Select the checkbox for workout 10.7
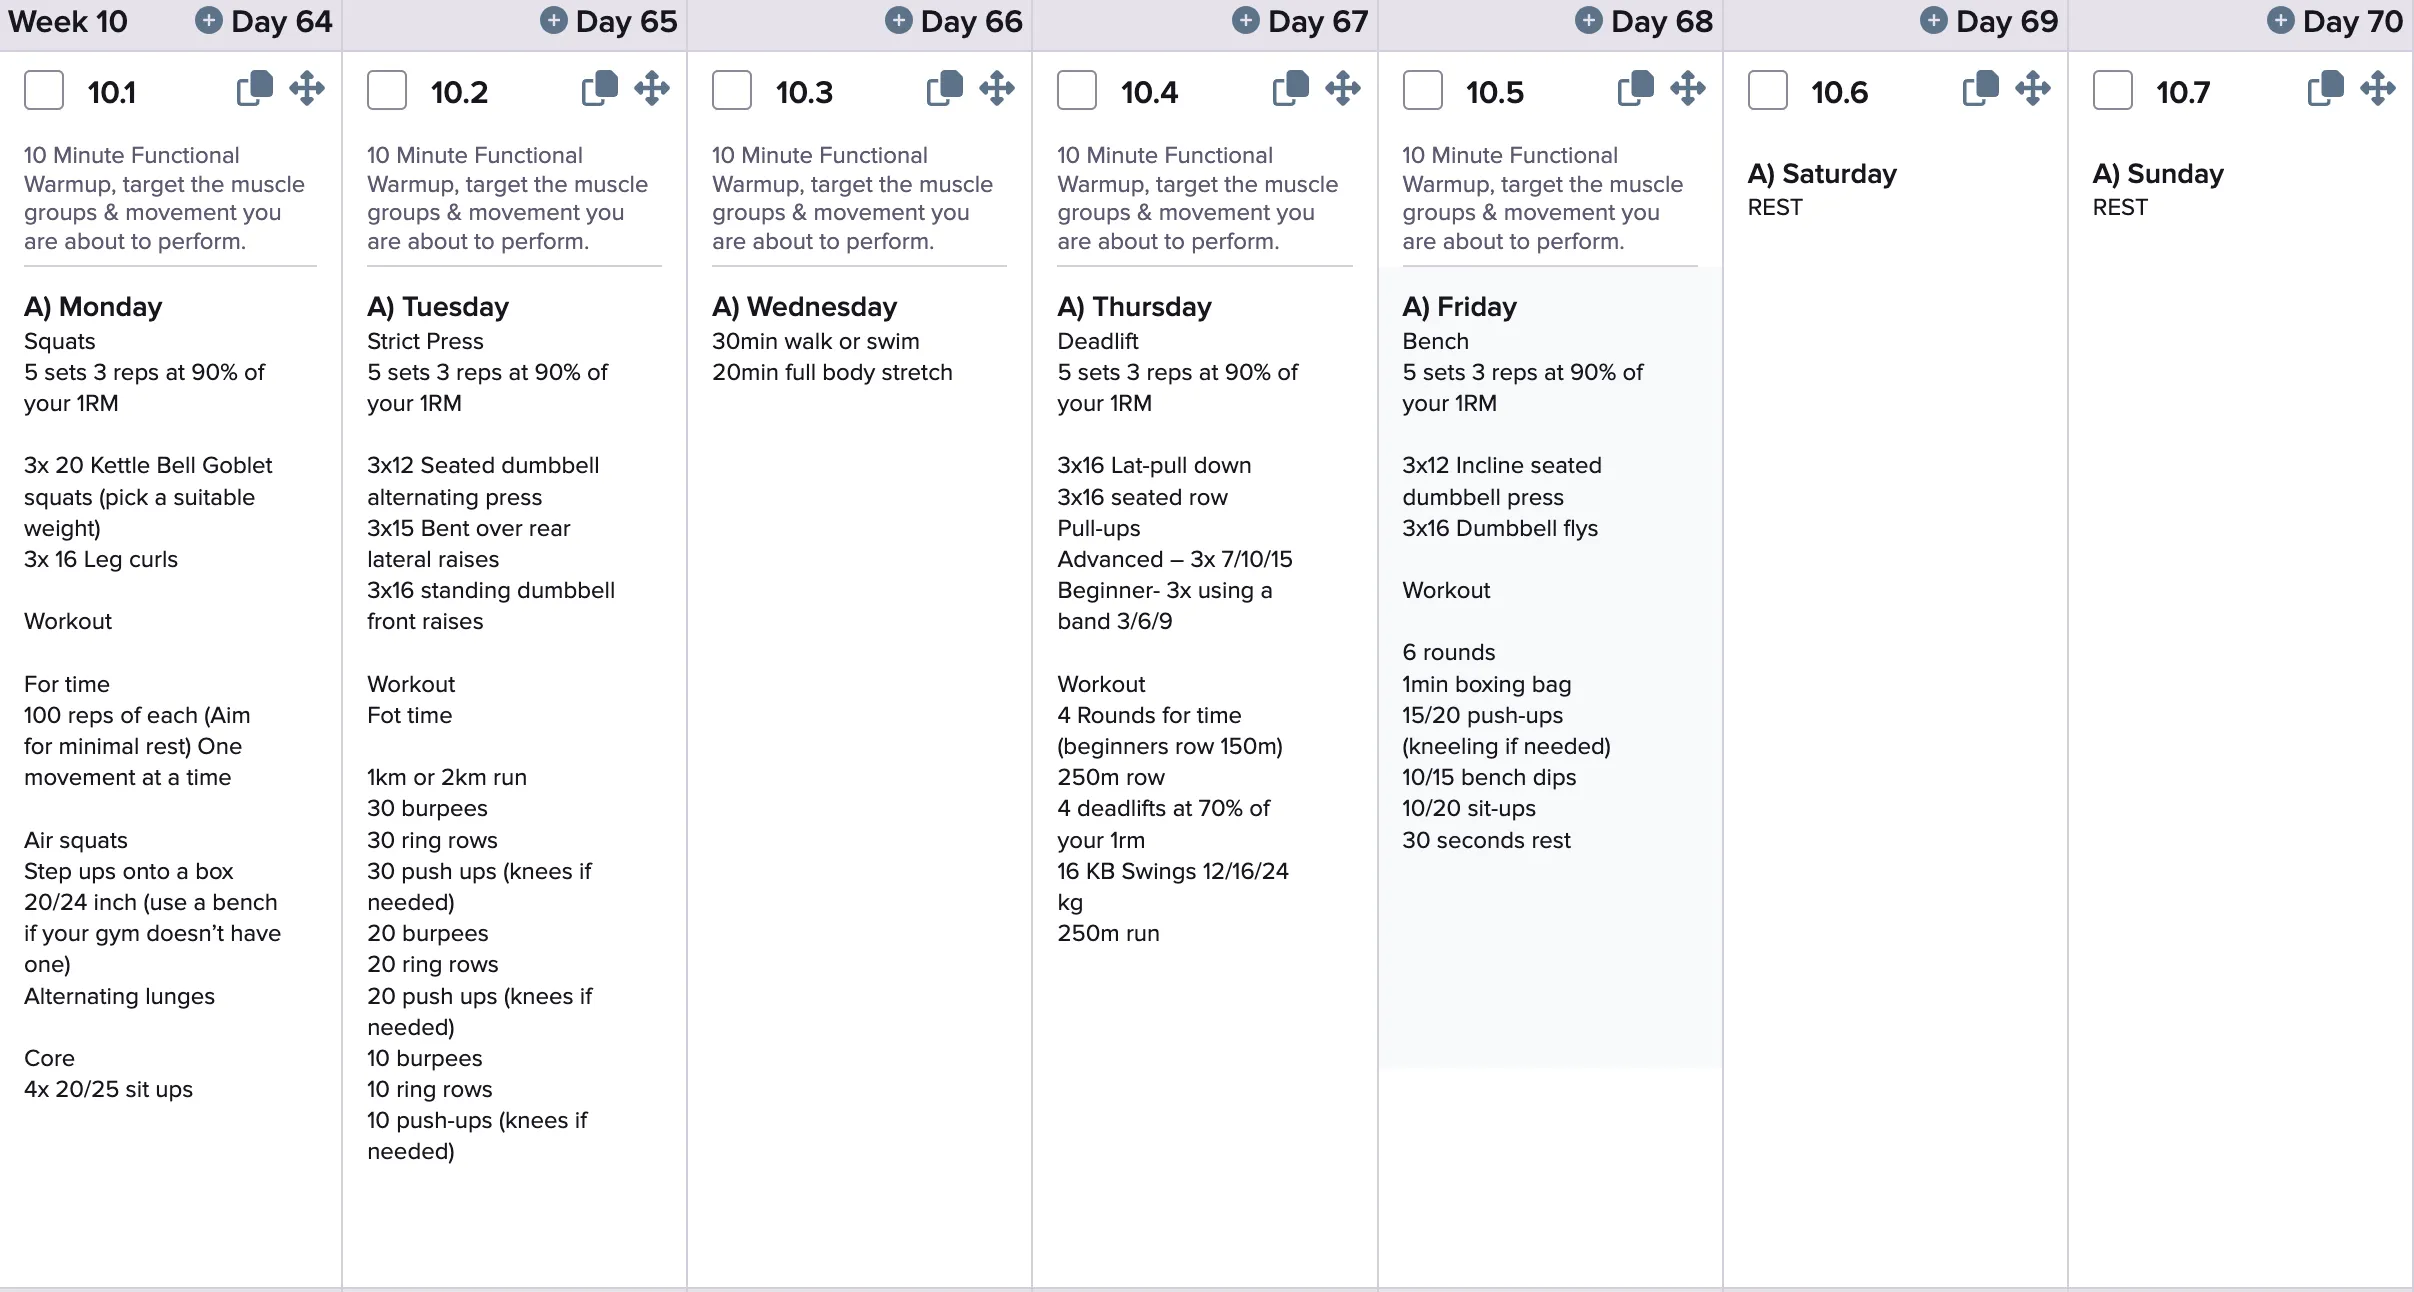This screenshot has height=1292, width=2414. [x=2113, y=91]
